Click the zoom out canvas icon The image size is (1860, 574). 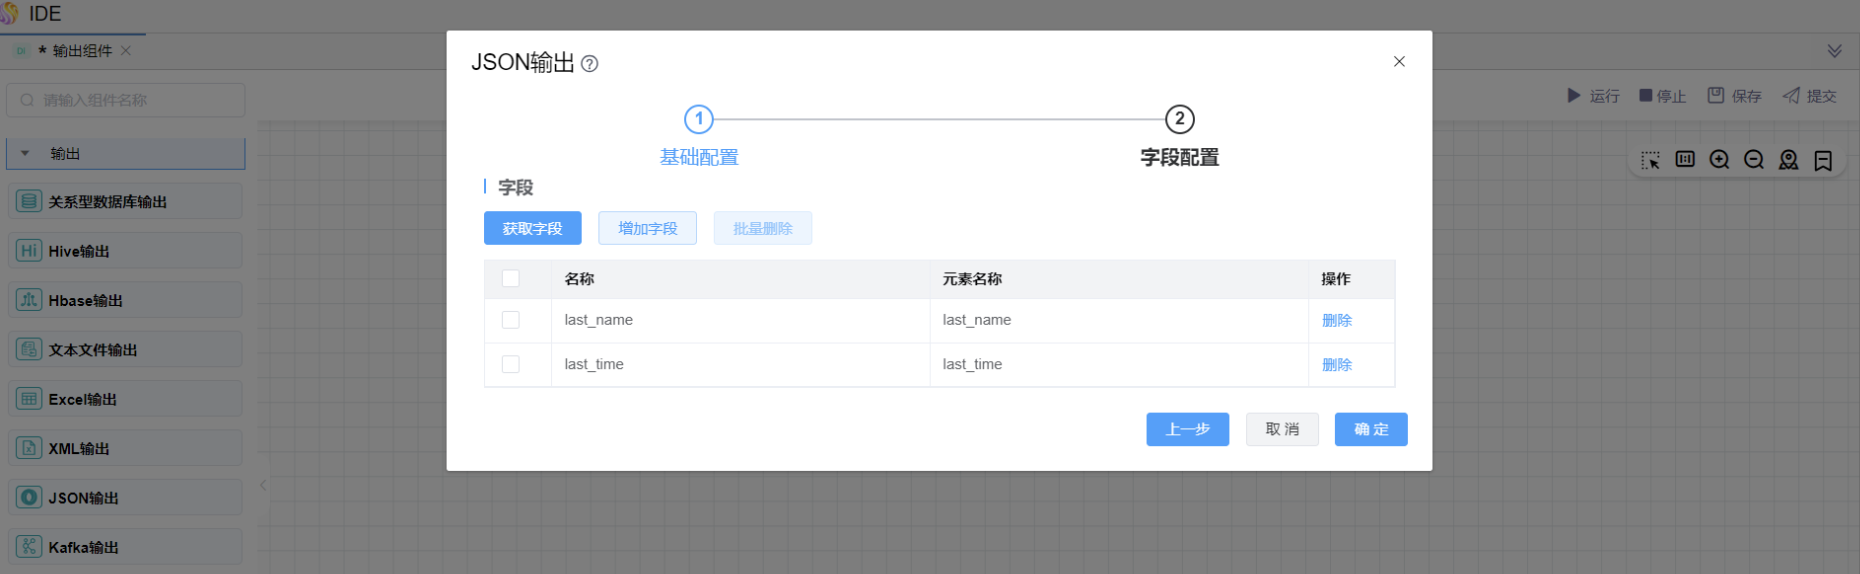point(1753,160)
